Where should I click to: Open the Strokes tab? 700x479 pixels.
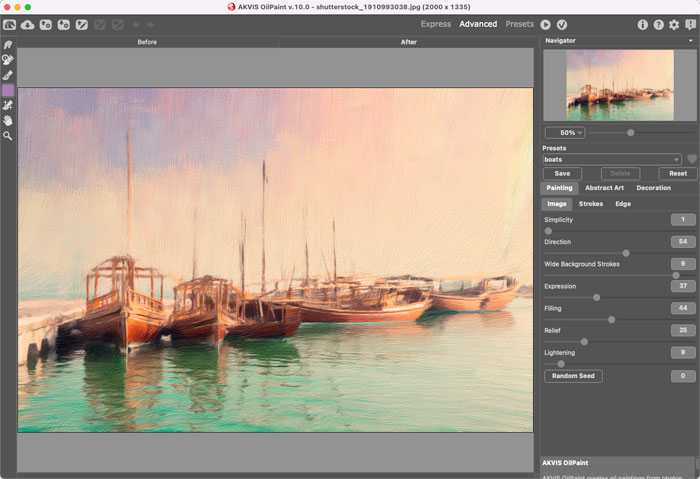[x=591, y=204]
